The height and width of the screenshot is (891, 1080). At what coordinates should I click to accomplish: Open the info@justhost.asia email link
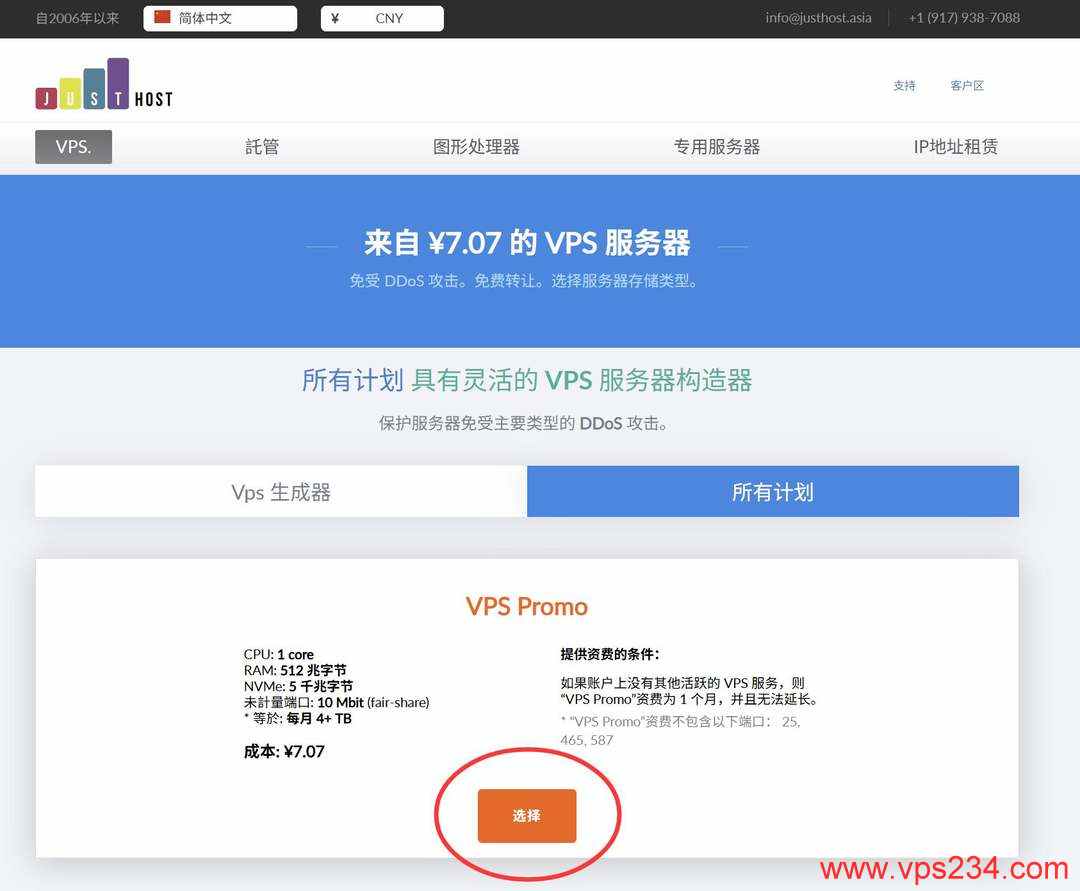pyautogui.click(x=818, y=18)
